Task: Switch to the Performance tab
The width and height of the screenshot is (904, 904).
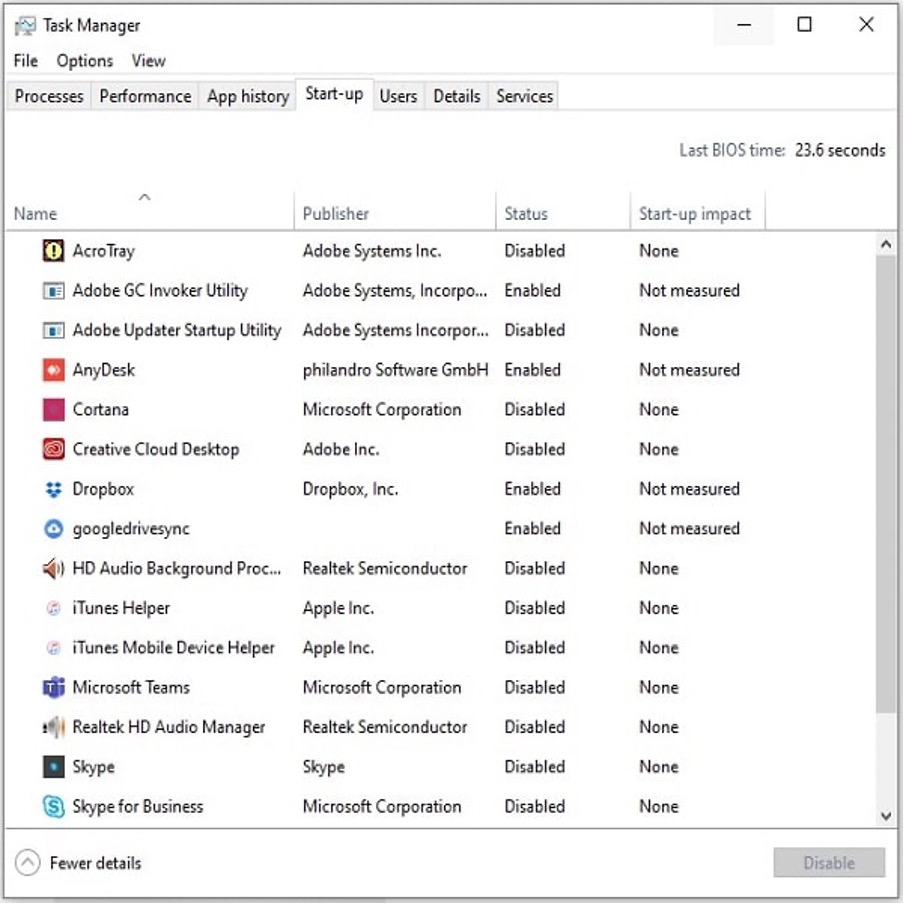Action: [x=145, y=96]
